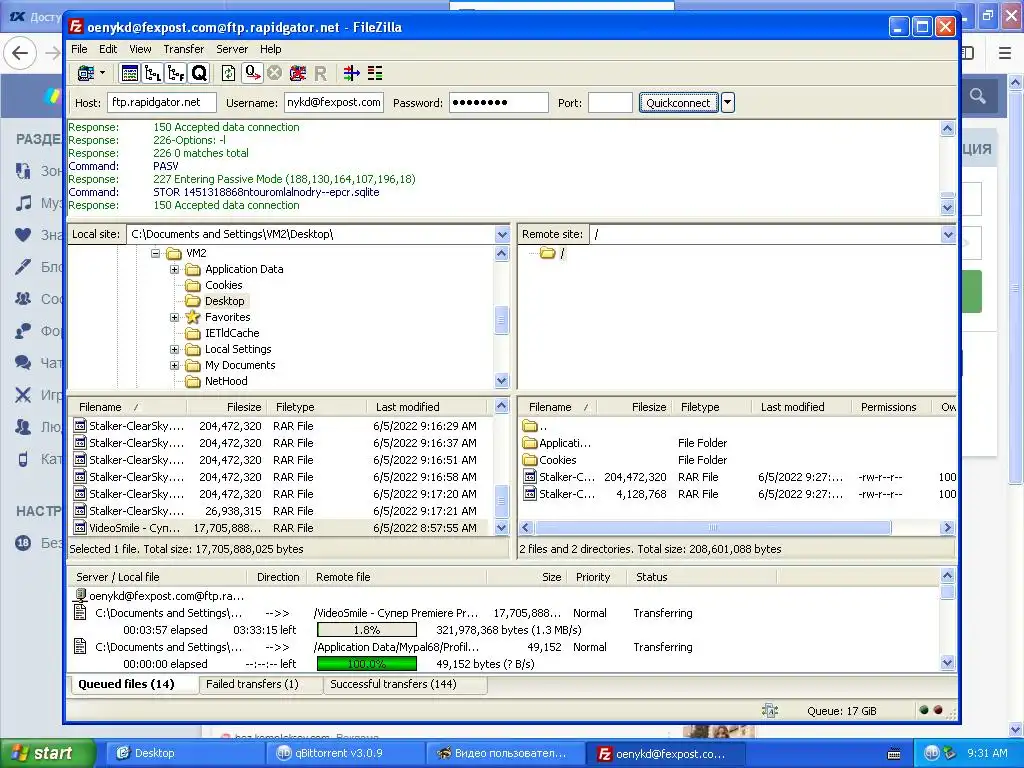Open directory listing filters icon

[352, 73]
